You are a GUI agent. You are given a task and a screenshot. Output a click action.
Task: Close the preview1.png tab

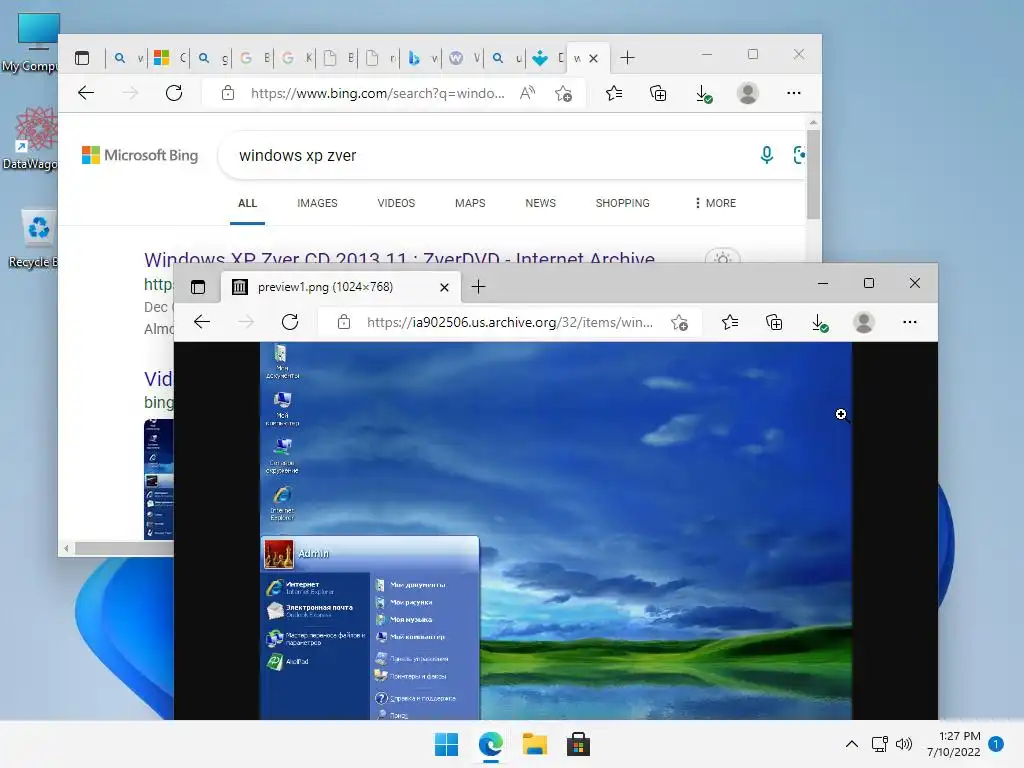click(444, 287)
